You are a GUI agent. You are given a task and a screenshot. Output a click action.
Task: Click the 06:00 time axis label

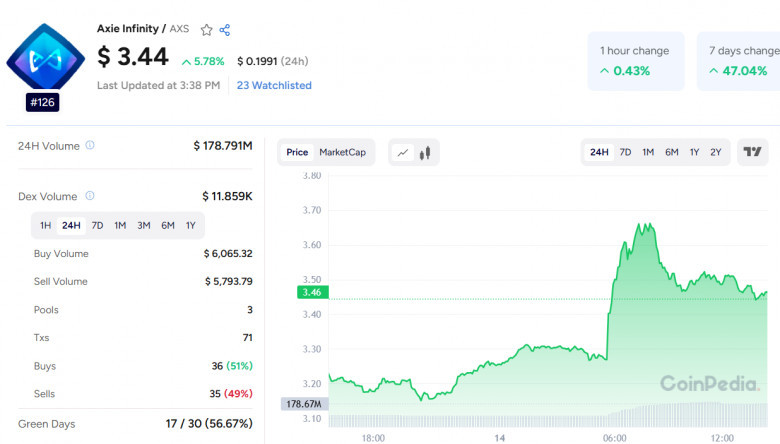(614, 438)
